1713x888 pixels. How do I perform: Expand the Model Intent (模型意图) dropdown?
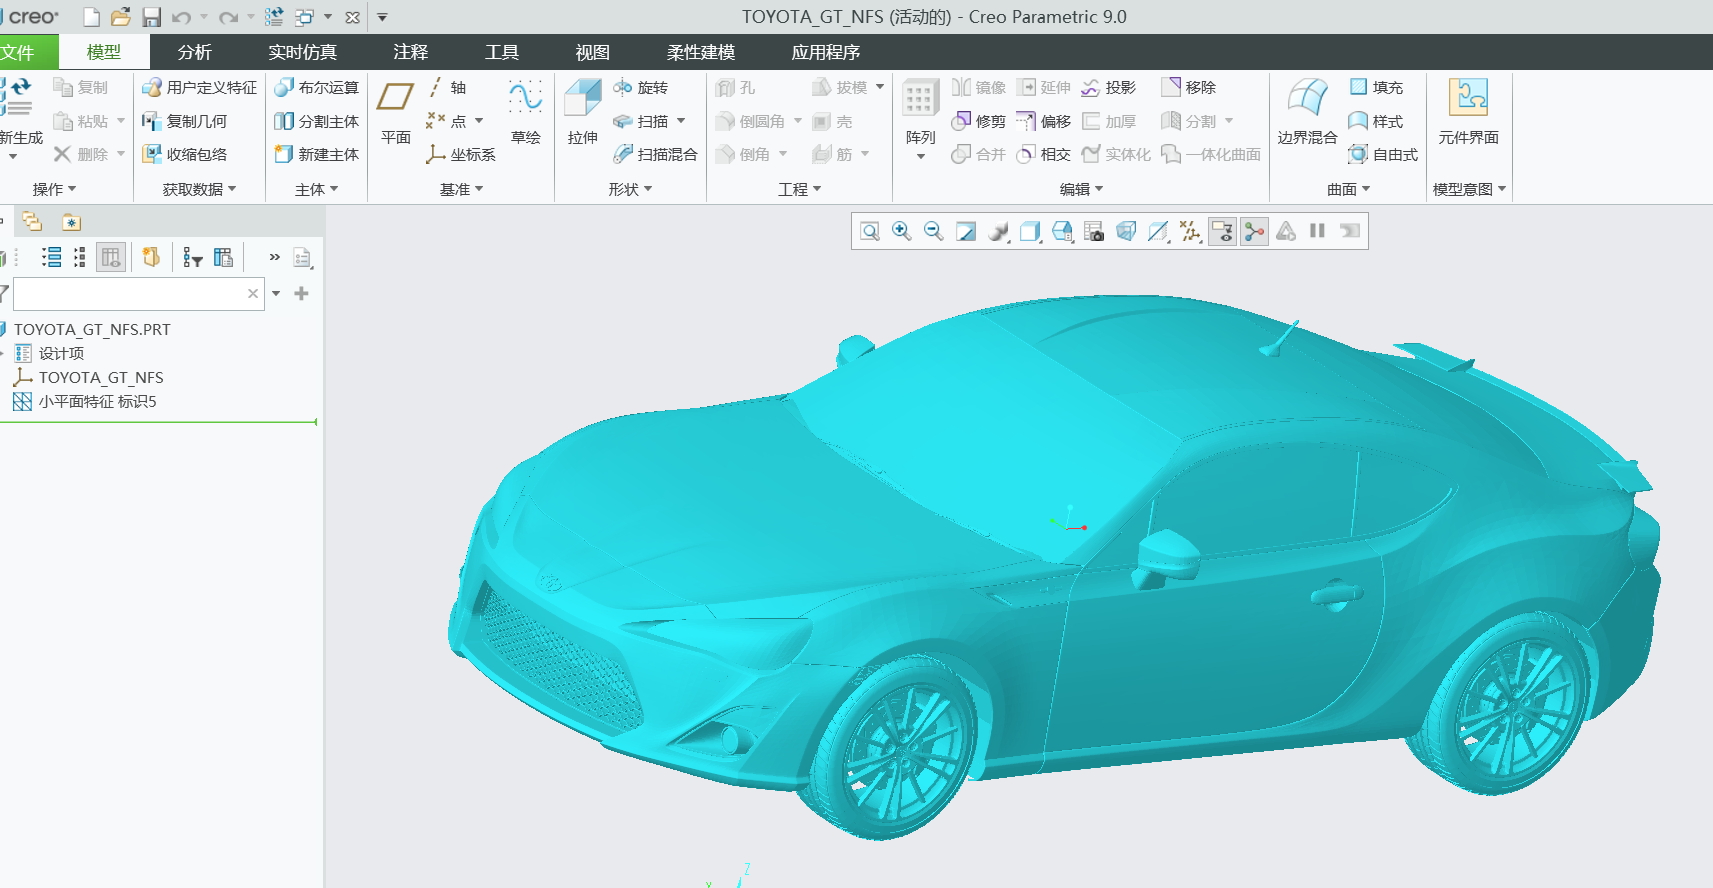point(1470,189)
